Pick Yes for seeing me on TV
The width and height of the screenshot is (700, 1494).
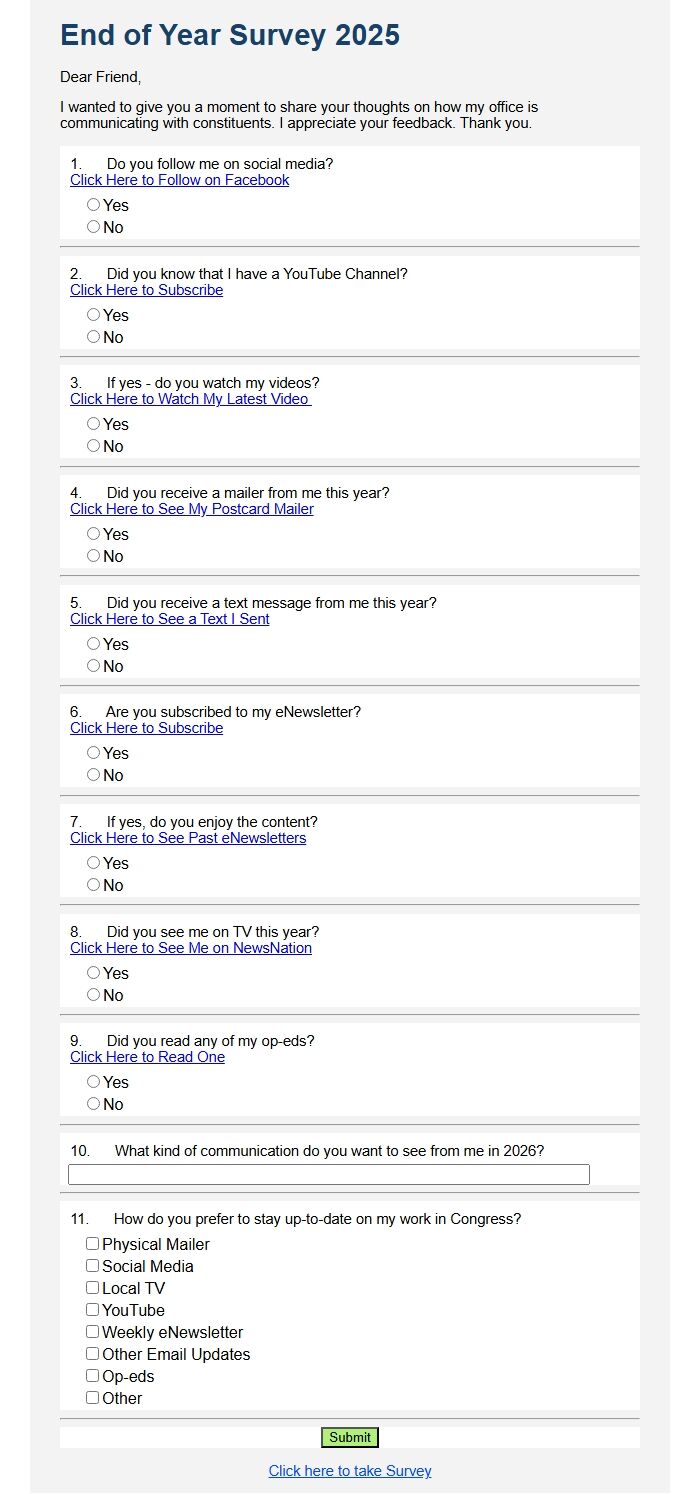click(94, 973)
